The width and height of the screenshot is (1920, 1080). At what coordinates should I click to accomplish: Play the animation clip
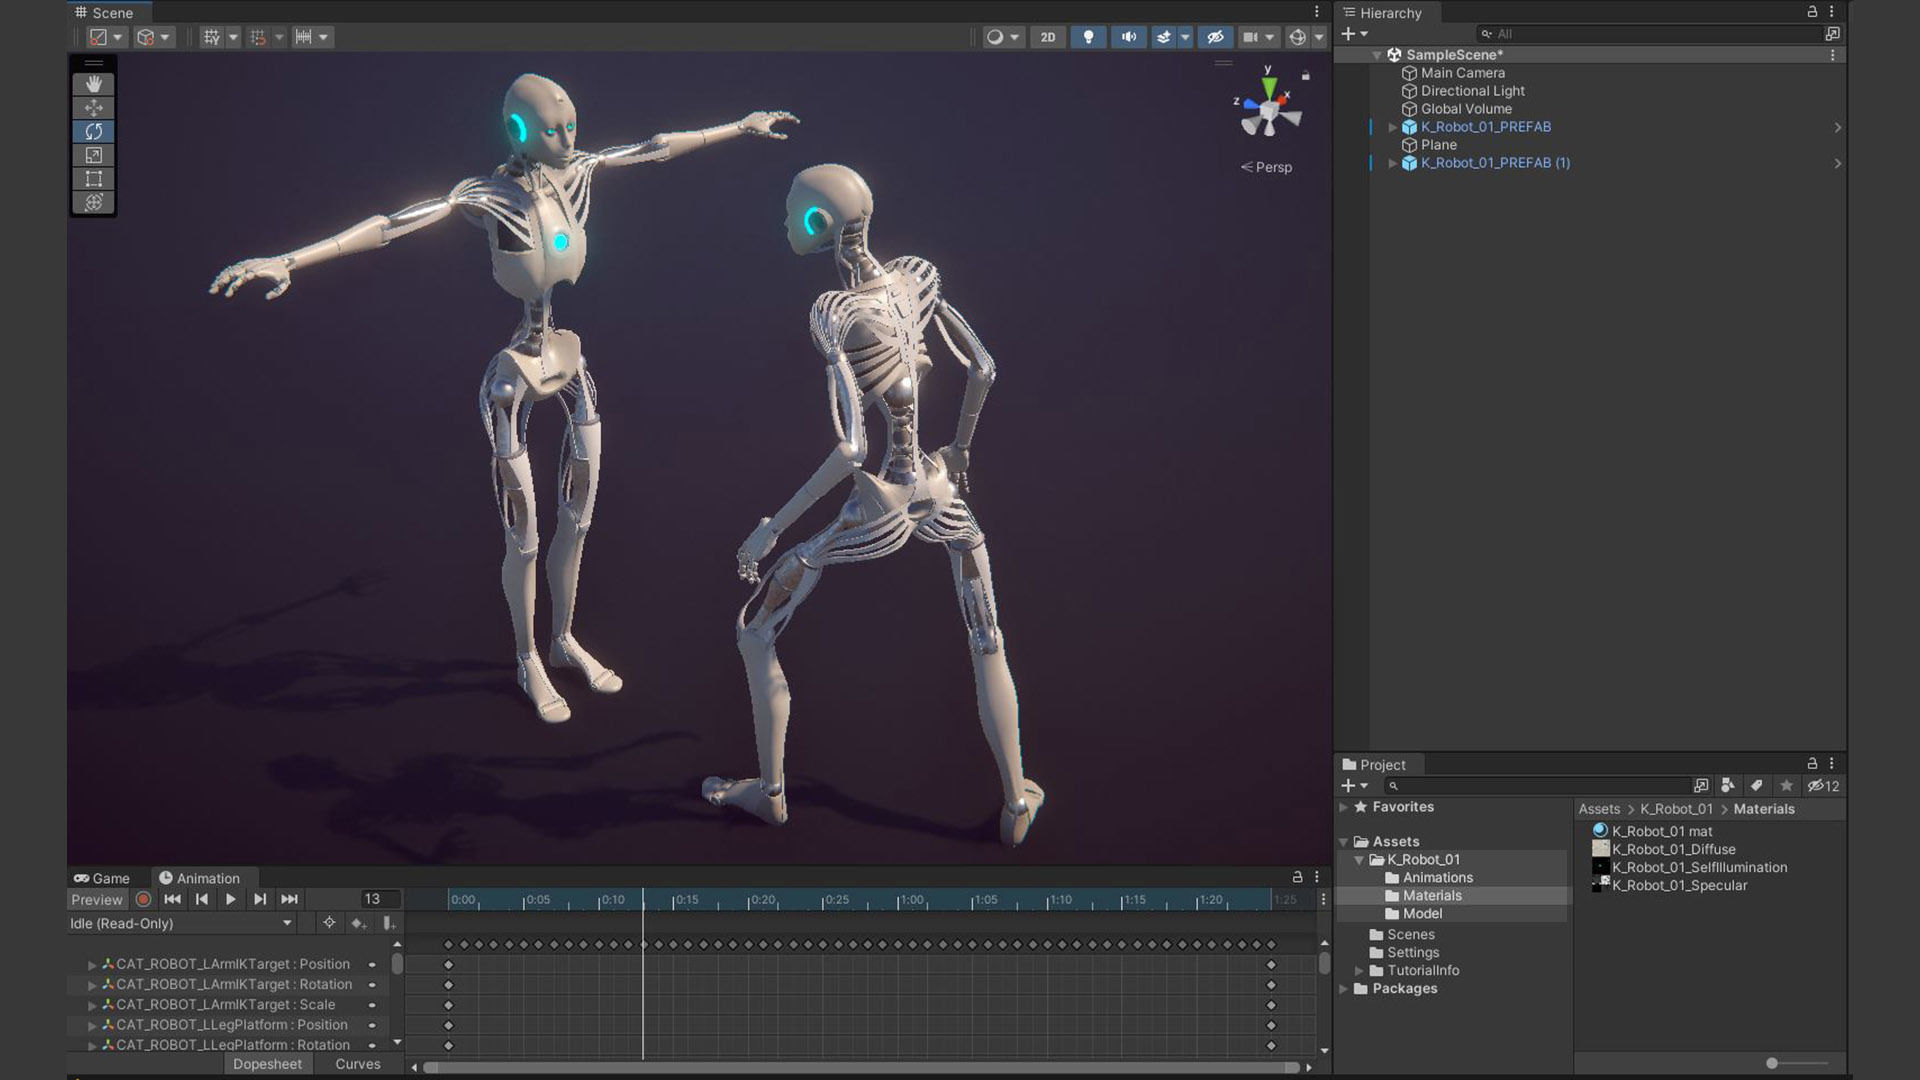(x=231, y=900)
